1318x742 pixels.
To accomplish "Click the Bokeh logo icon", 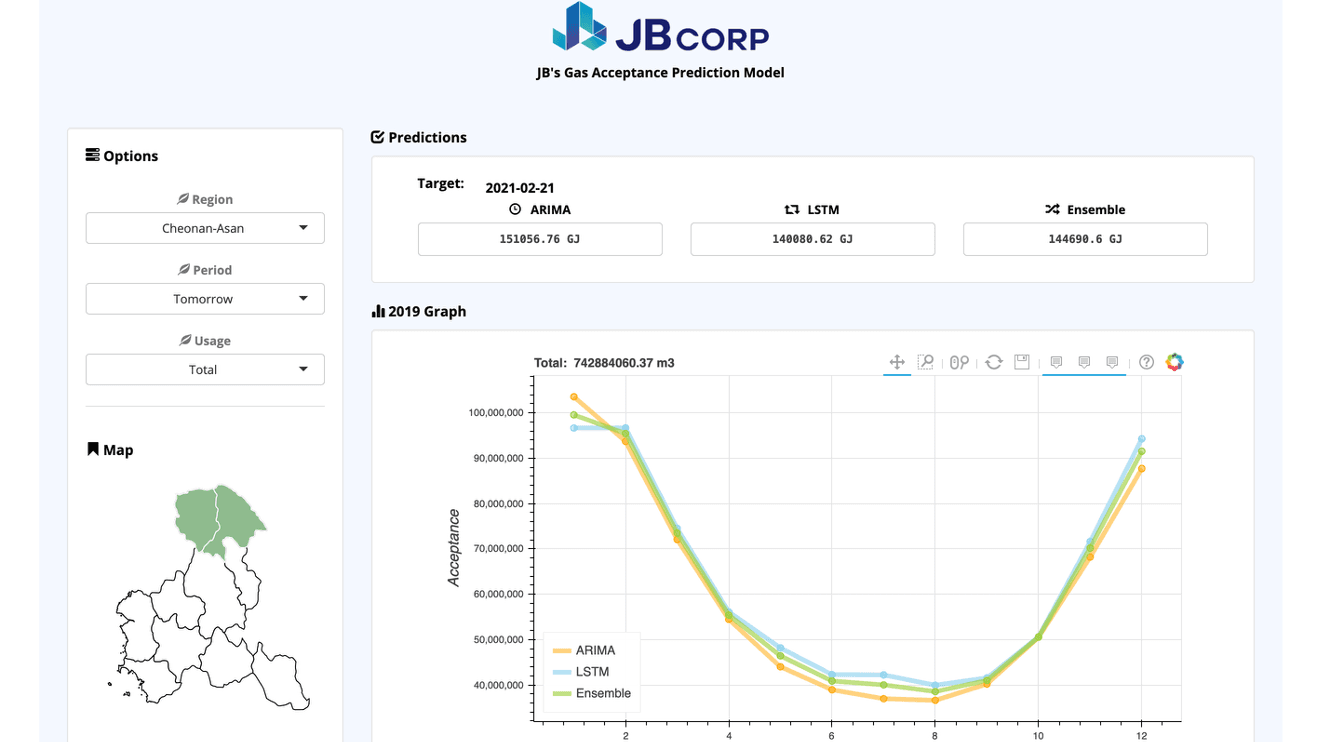I will (1175, 362).
